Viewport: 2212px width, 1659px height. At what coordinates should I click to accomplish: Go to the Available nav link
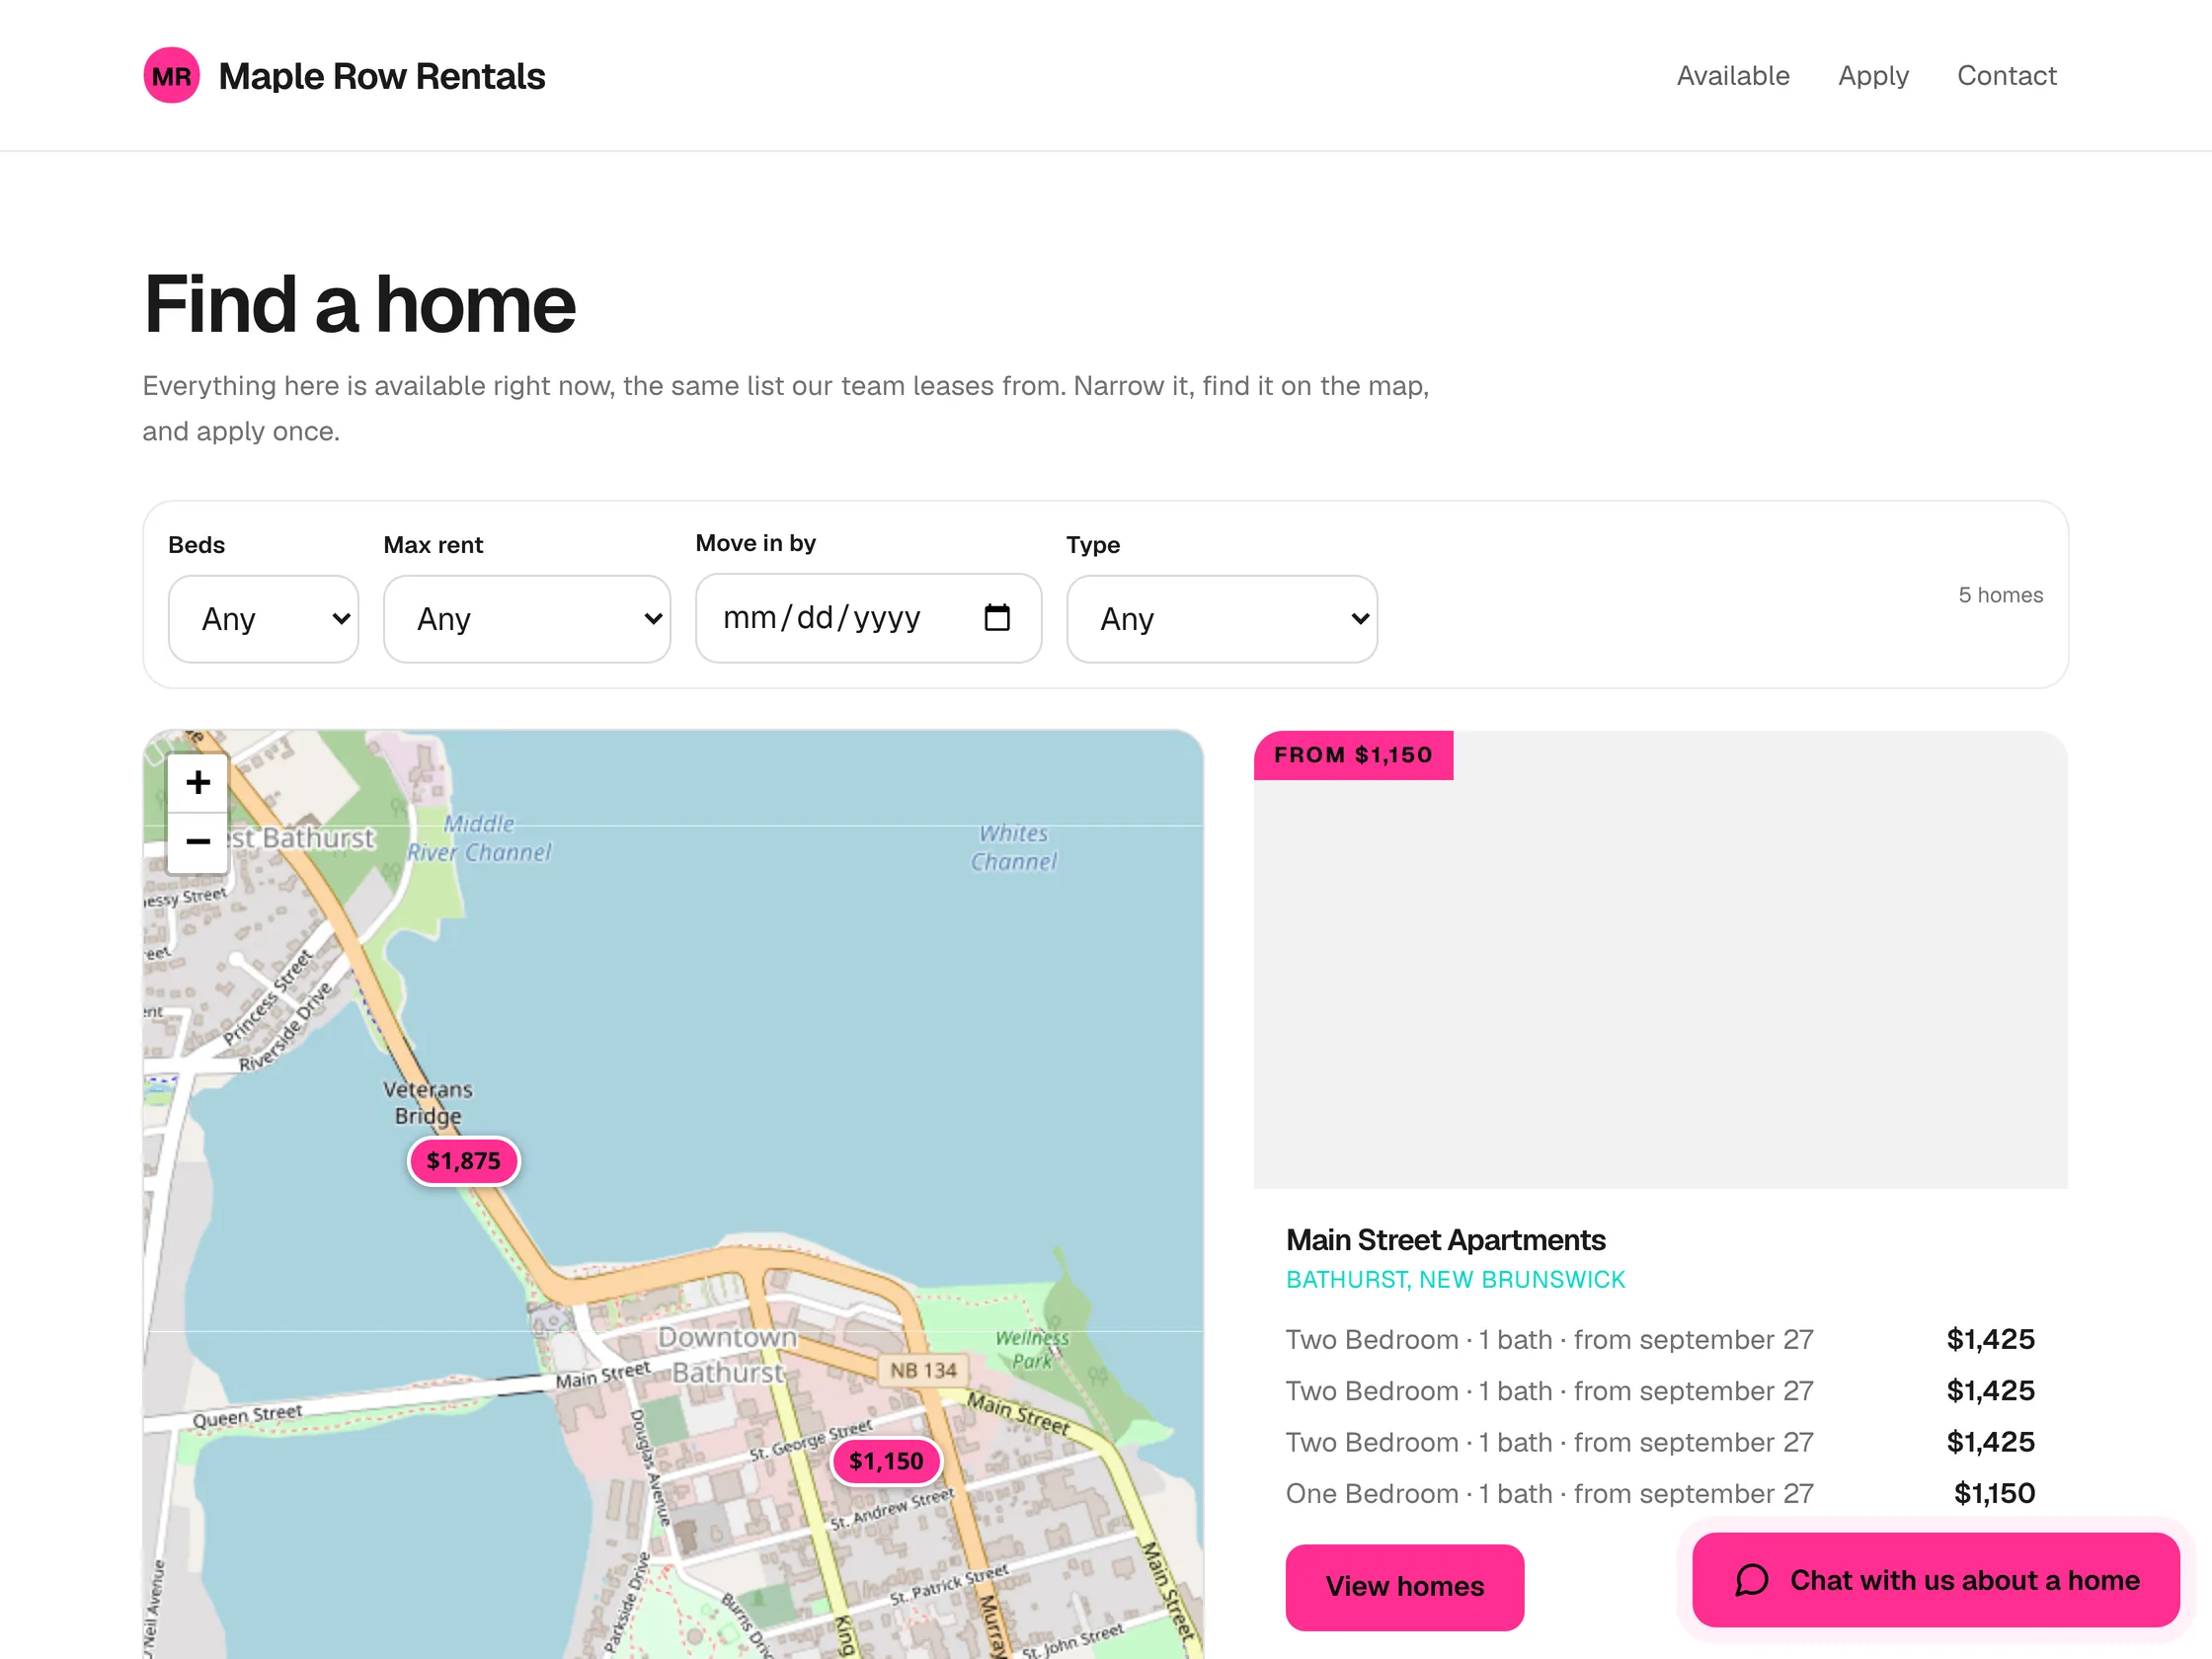point(1733,76)
